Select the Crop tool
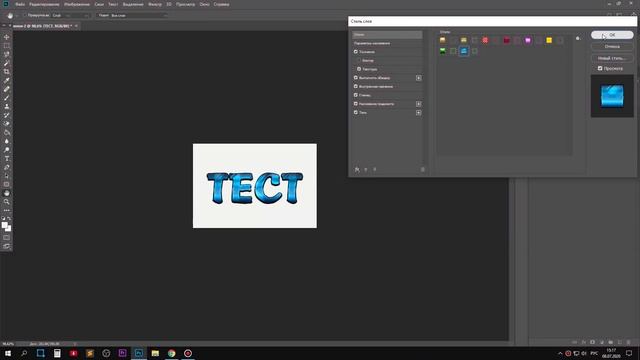The image size is (640, 360). tap(7, 71)
